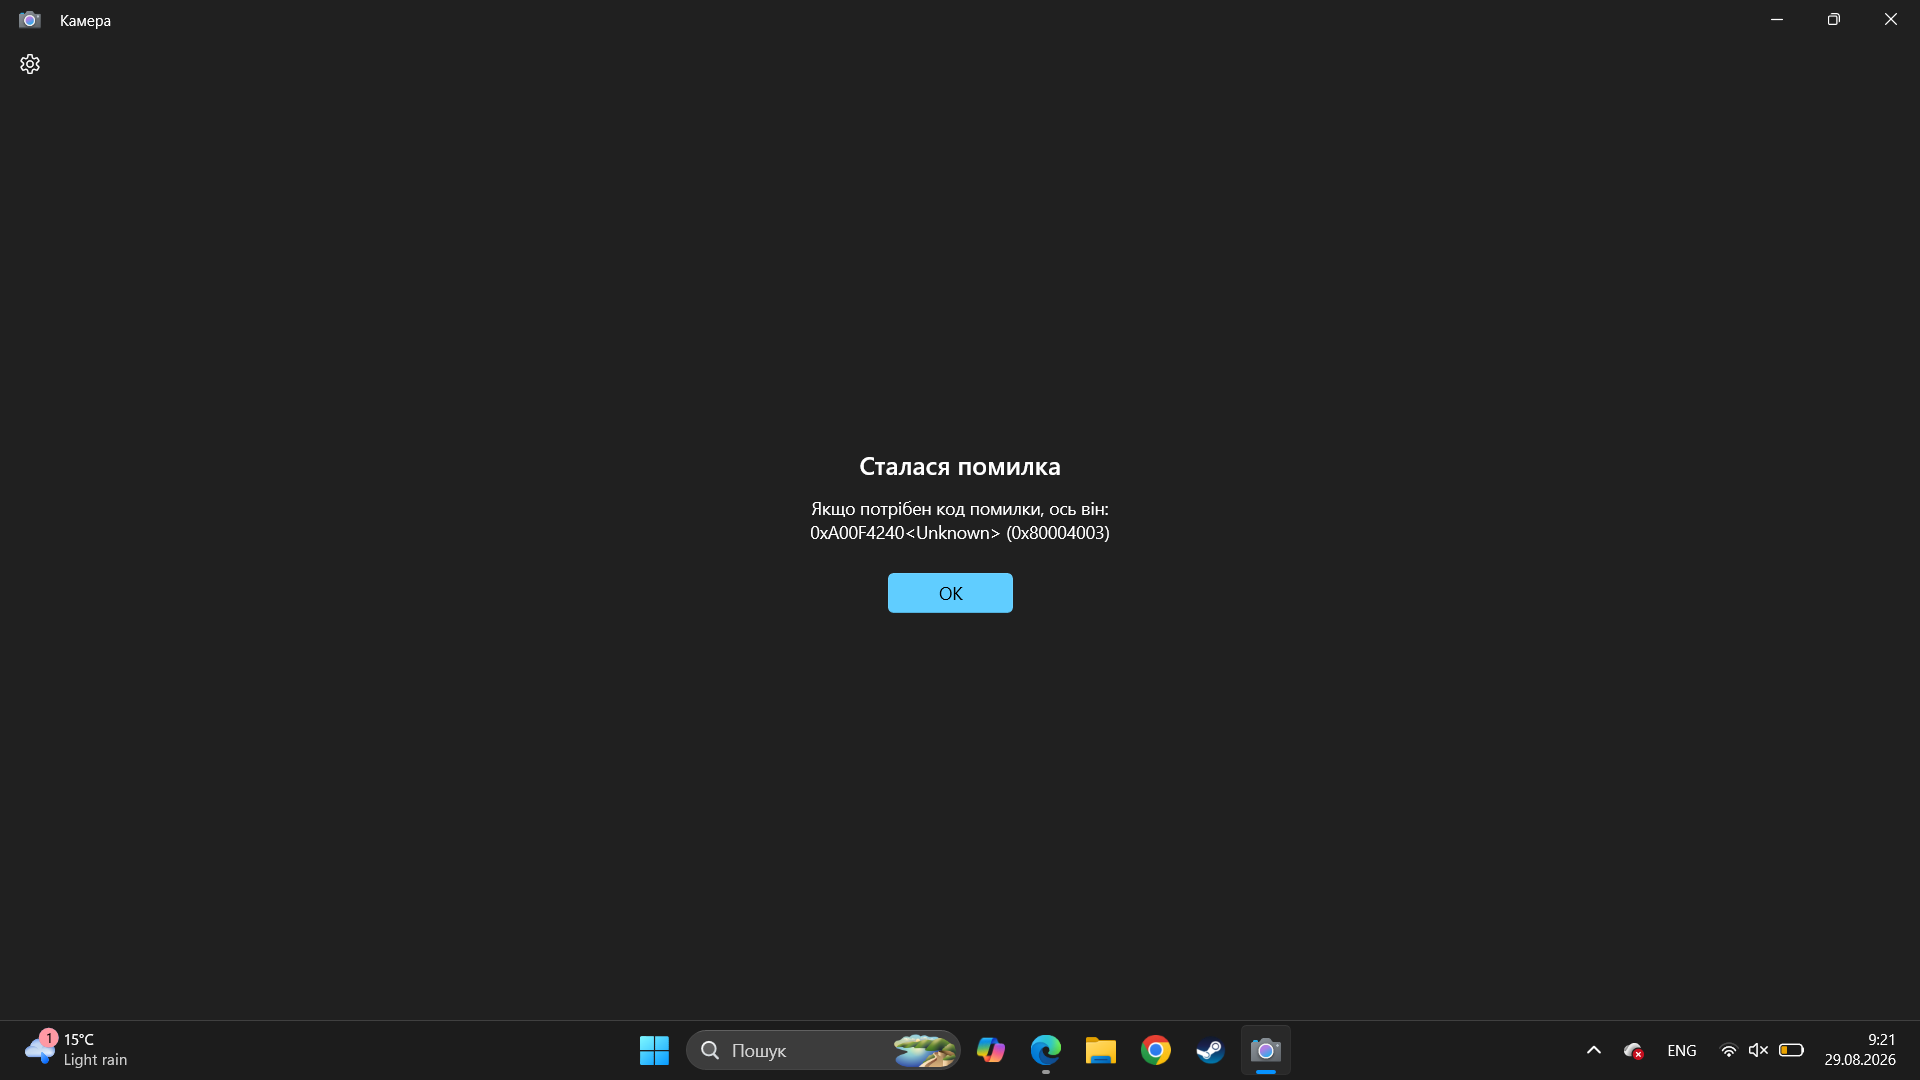Click the search highlights image in search box

pos(924,1050)
